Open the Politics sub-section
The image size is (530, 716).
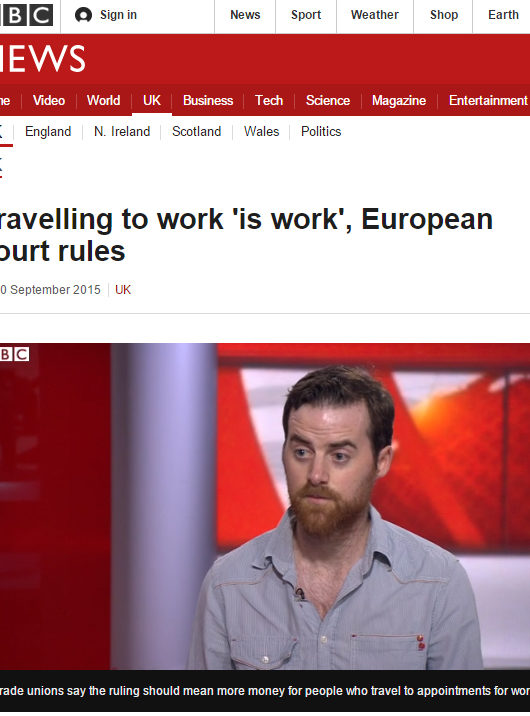pyautogui.click(x=321, y=132)
